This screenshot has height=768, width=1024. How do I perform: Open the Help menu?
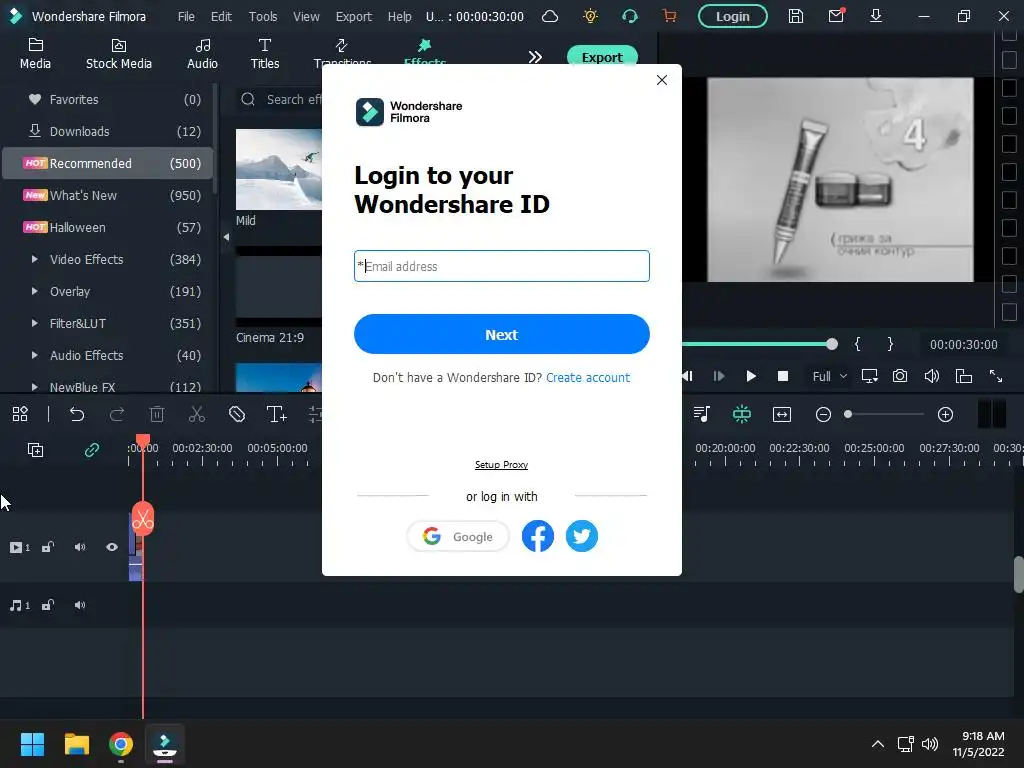pyautogui.click(x=400, y=16)
